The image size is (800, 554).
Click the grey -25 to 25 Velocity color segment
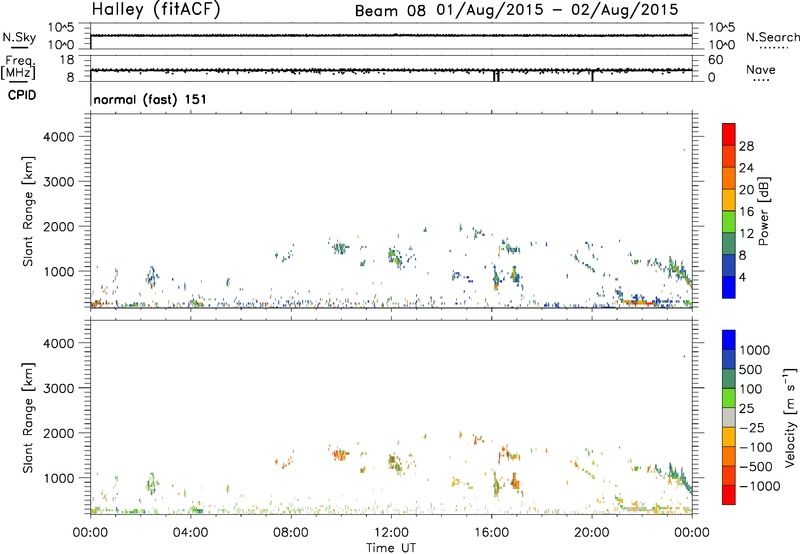[729, 417]
